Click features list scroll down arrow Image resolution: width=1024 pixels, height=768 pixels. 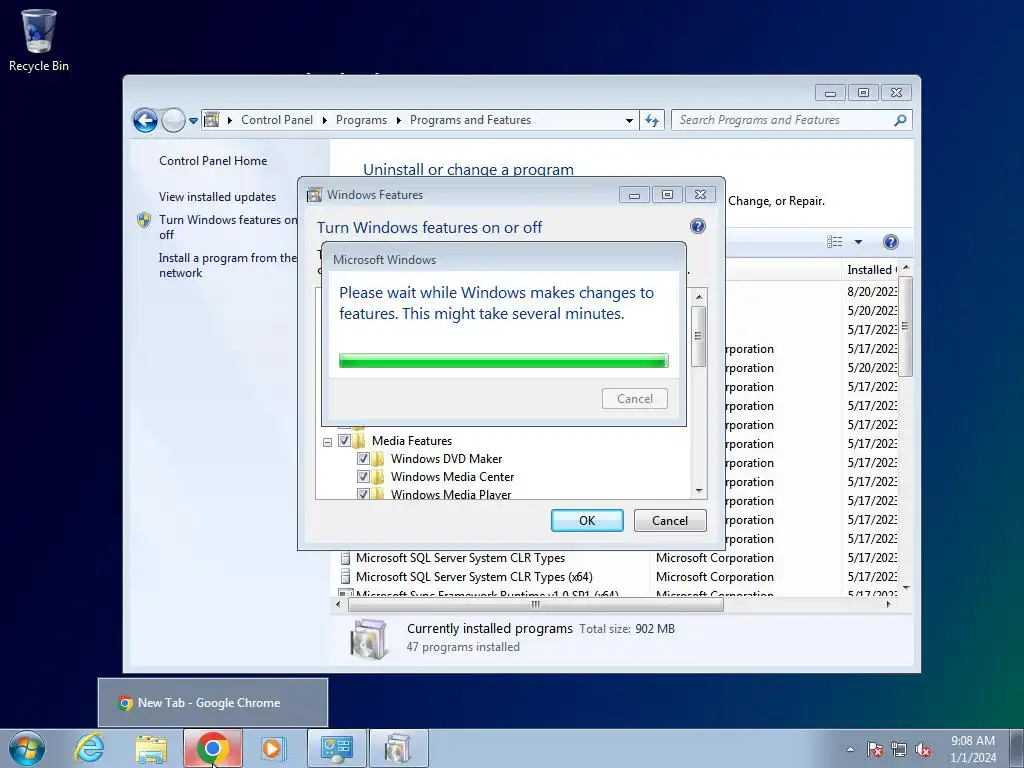coord(699,490)
